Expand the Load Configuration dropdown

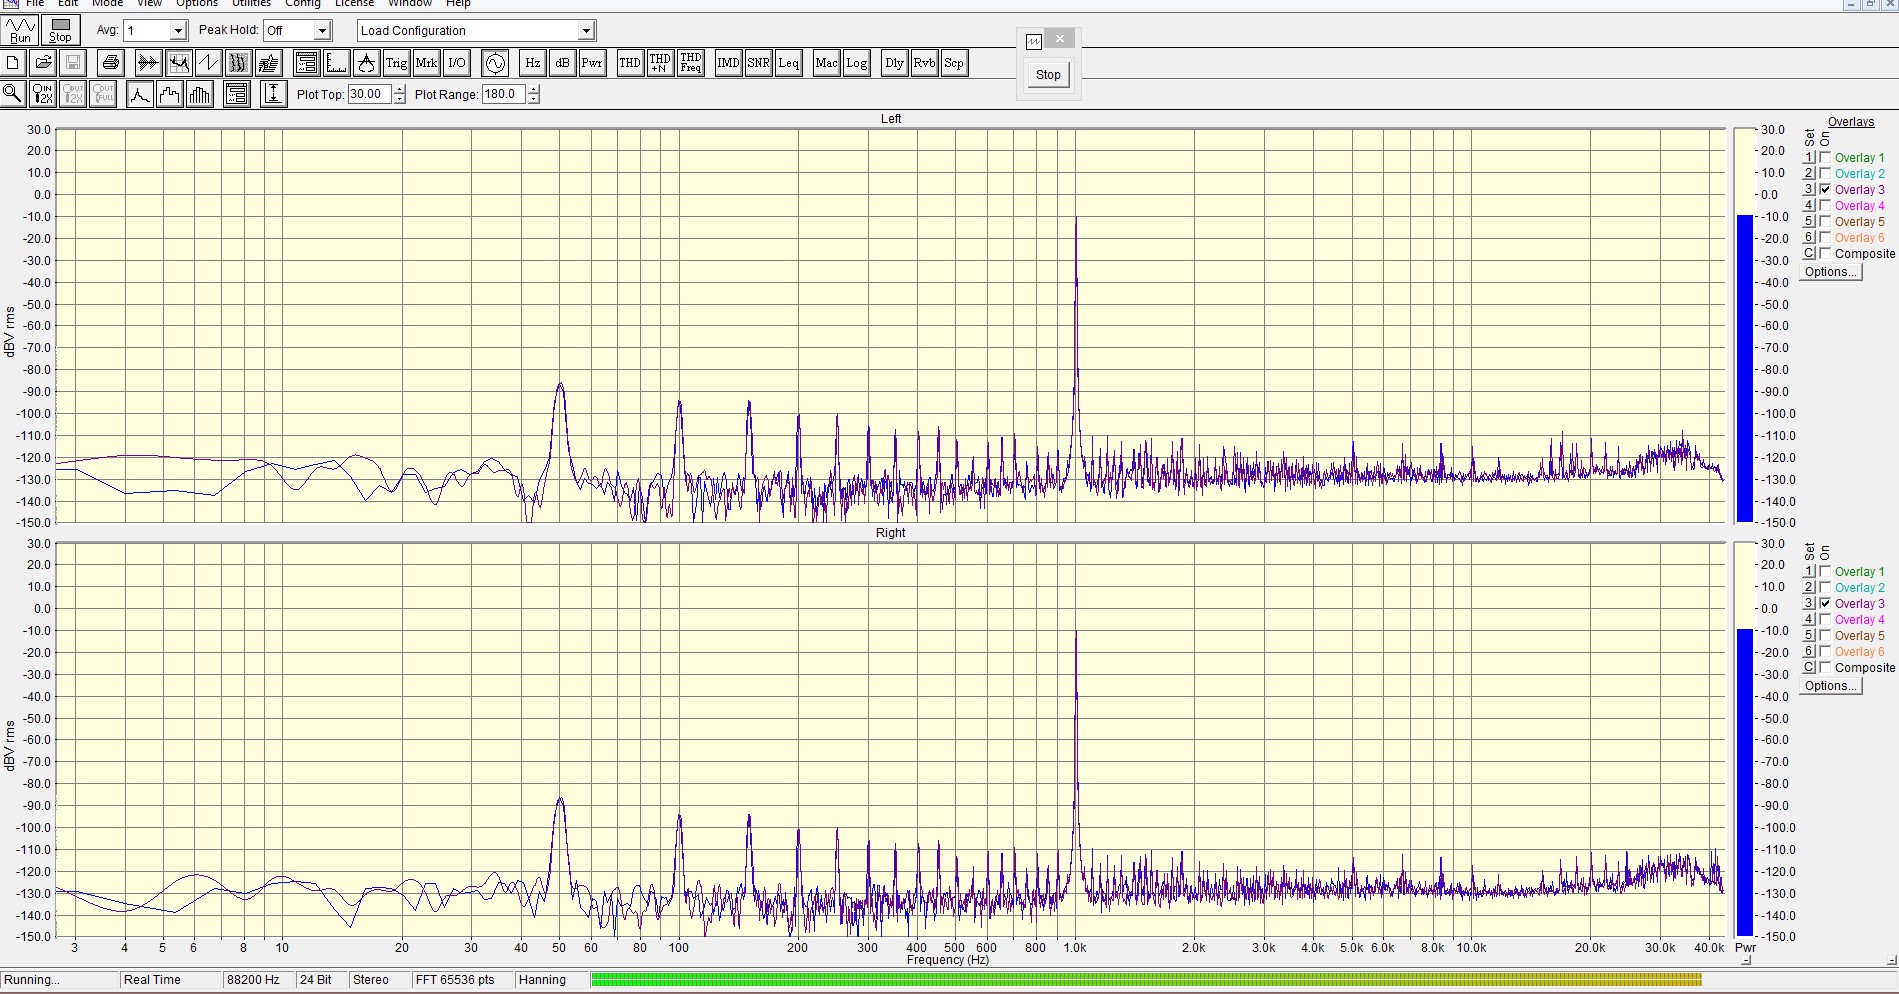[x=586, y=31]
